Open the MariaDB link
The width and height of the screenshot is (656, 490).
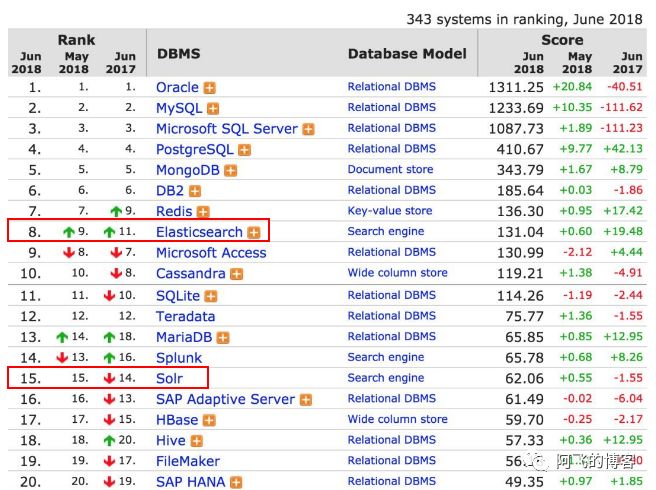pos(184,337)
